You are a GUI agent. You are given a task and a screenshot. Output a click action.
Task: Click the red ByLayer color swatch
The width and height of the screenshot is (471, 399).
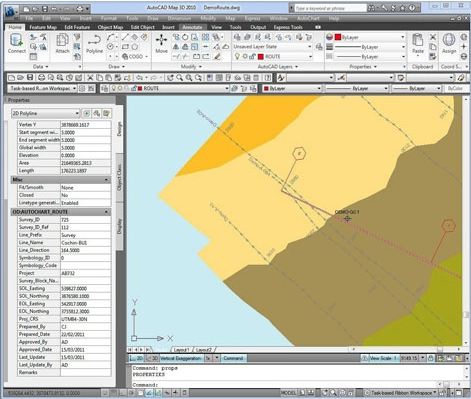338,37
